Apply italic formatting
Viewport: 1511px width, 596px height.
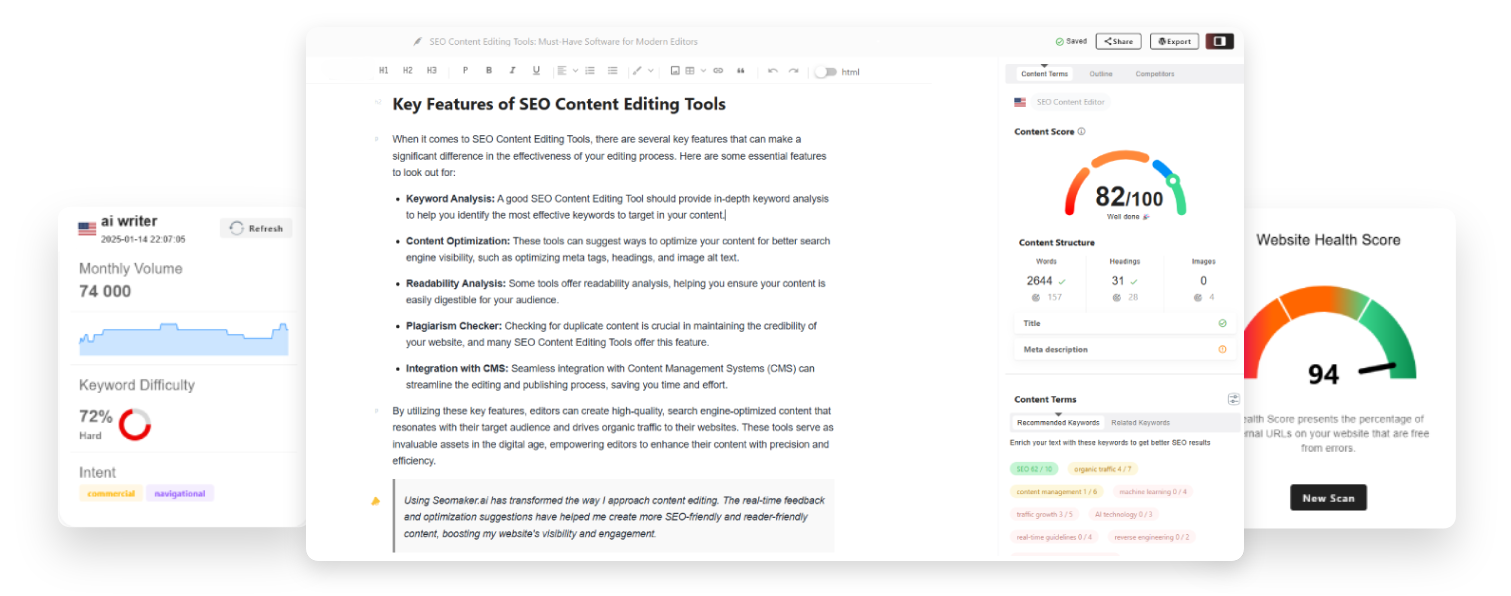[512, 70]
